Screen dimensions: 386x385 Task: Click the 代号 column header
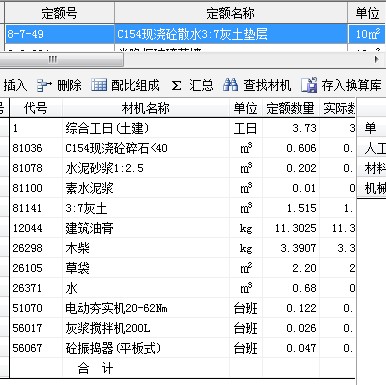36,108
